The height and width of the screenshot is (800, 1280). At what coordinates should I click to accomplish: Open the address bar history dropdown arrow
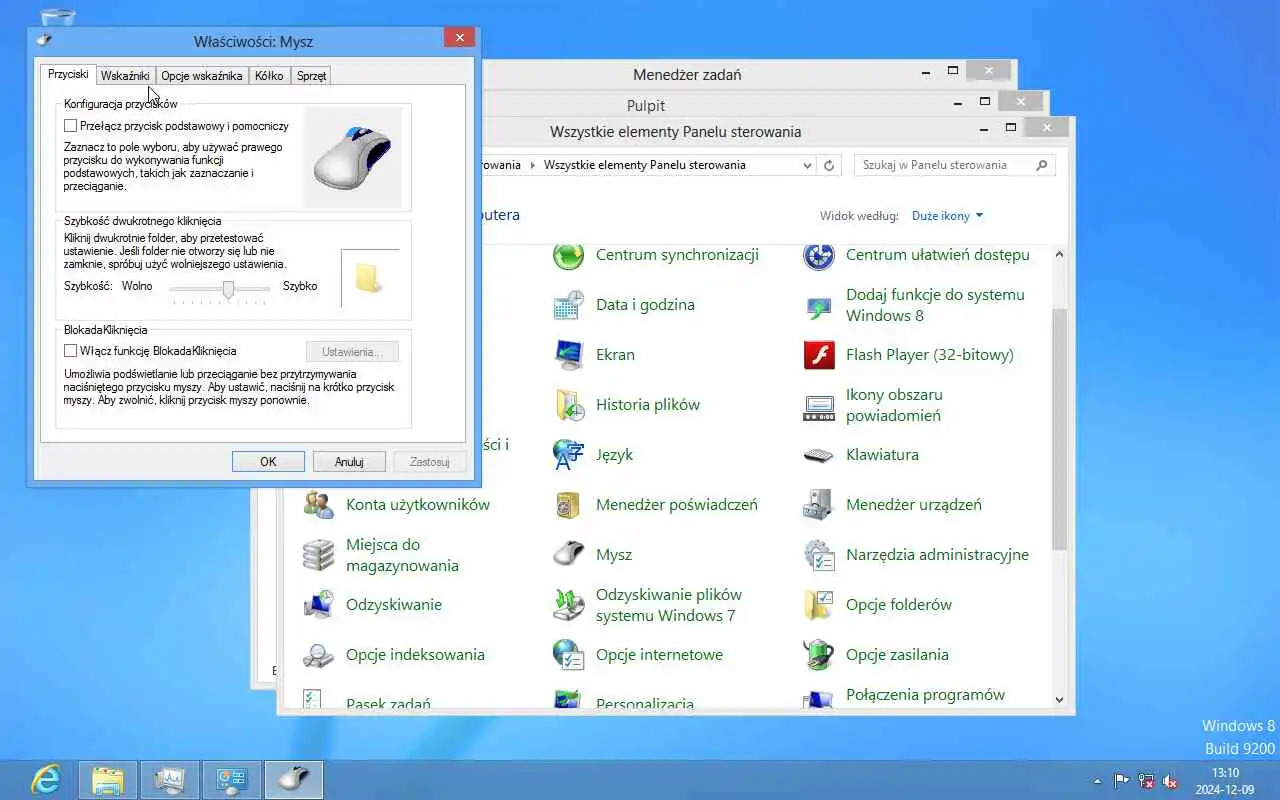[x=808, y=165]
